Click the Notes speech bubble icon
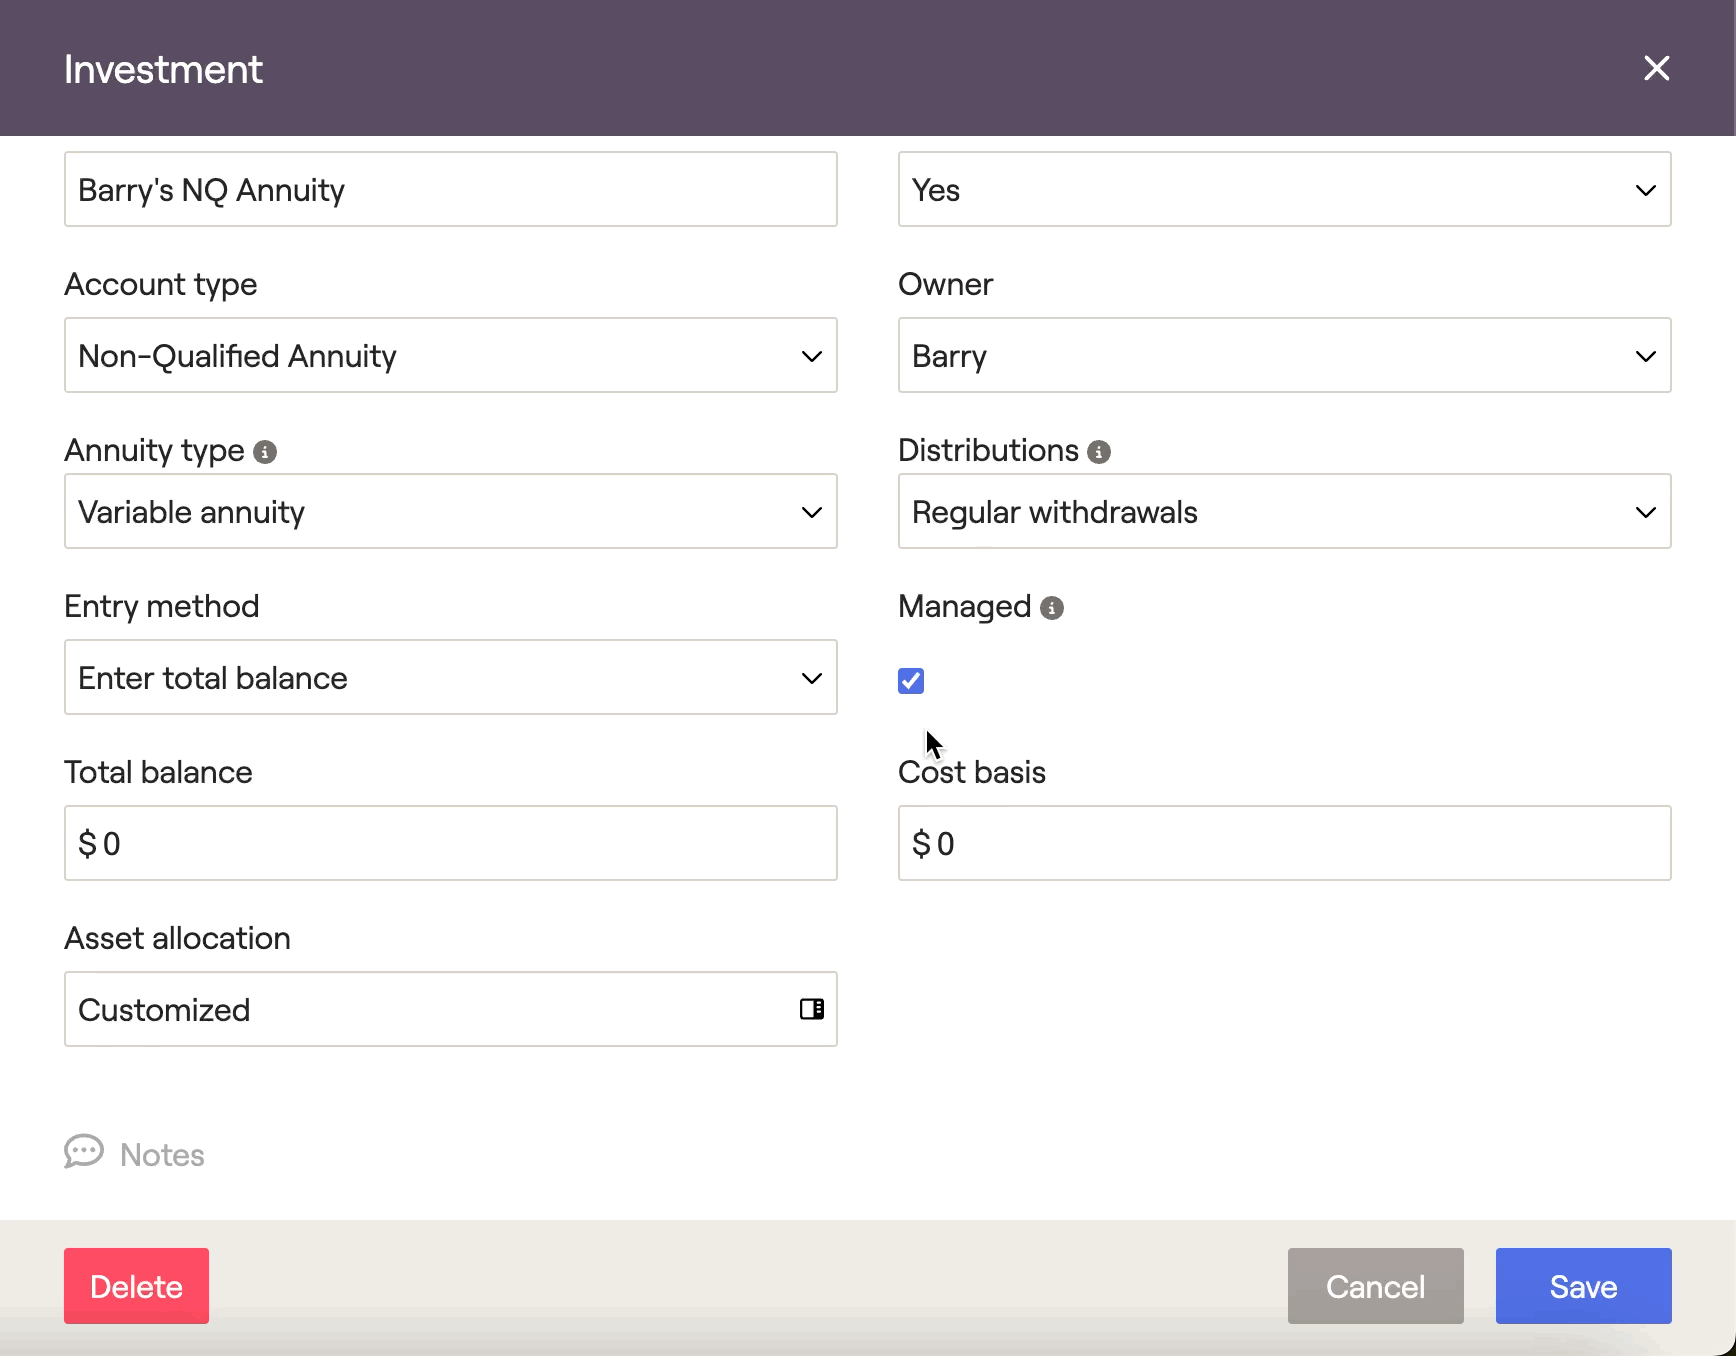1736x1356 pixels. click(84, 1152)
